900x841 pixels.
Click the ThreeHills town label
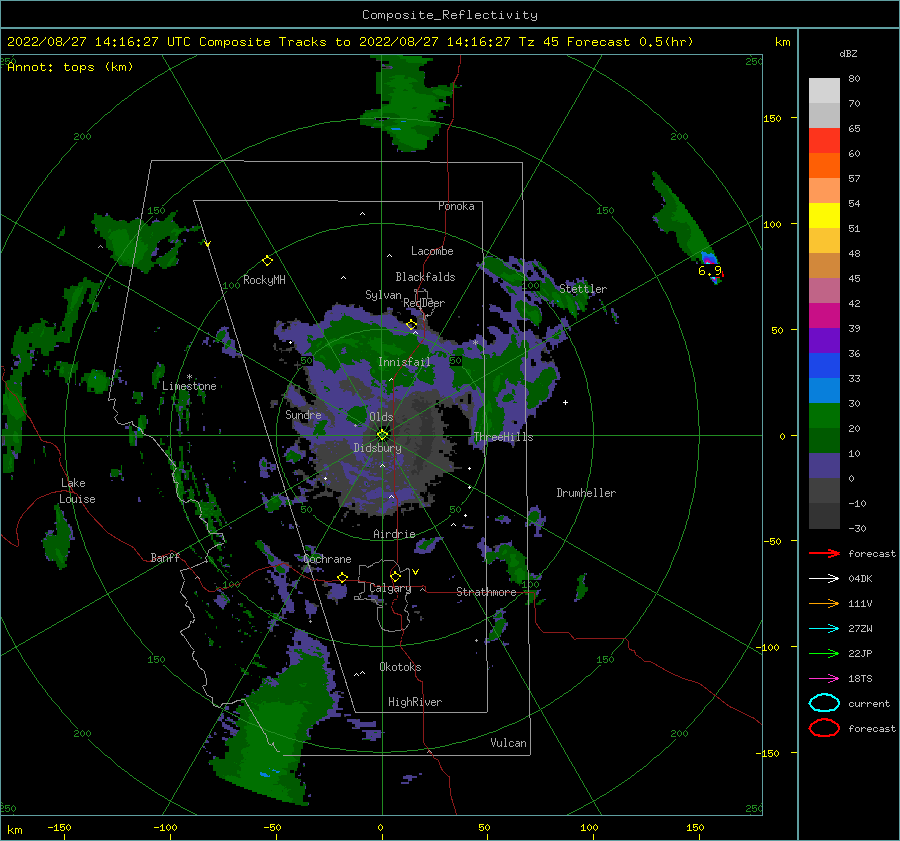[503, 437]
